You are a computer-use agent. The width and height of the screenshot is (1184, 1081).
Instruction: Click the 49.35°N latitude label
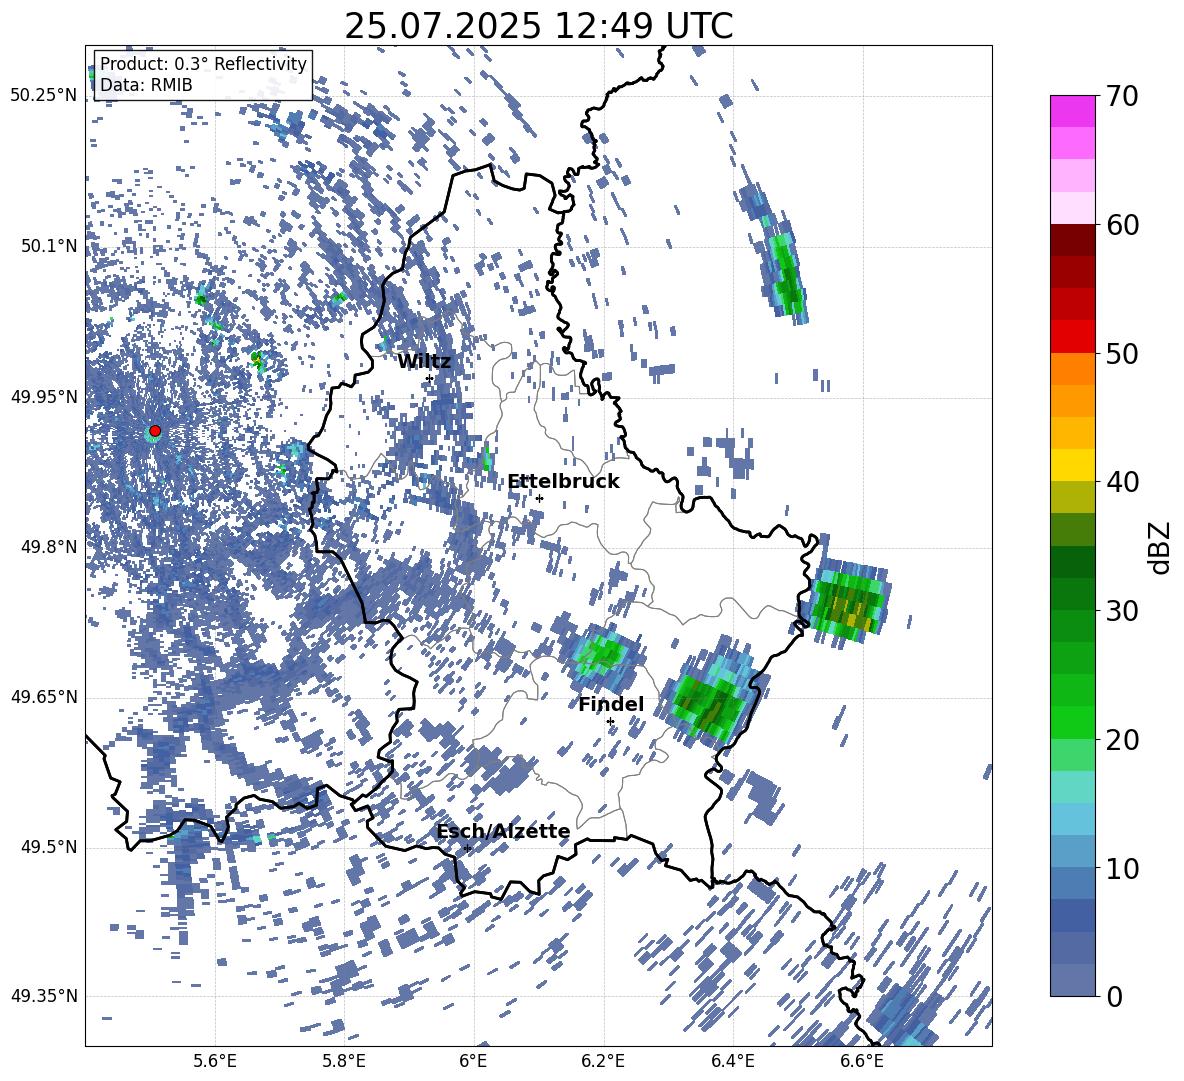point(44,996)
